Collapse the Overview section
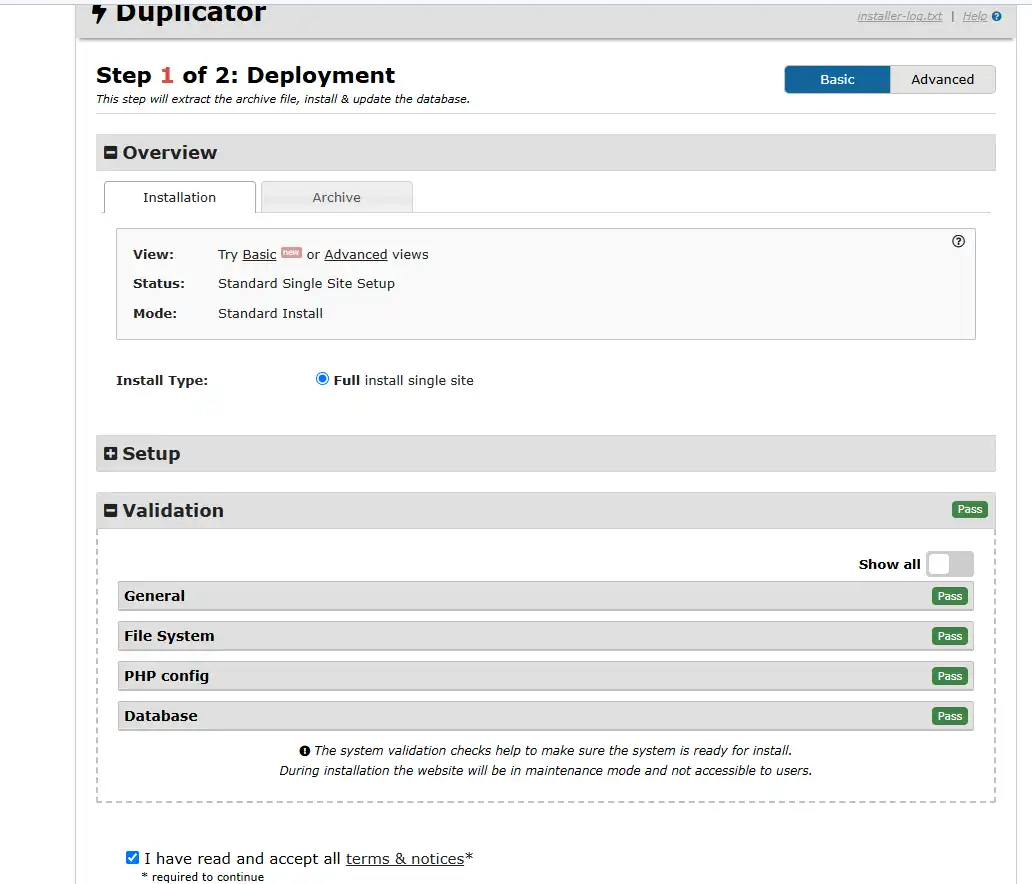 111,153
